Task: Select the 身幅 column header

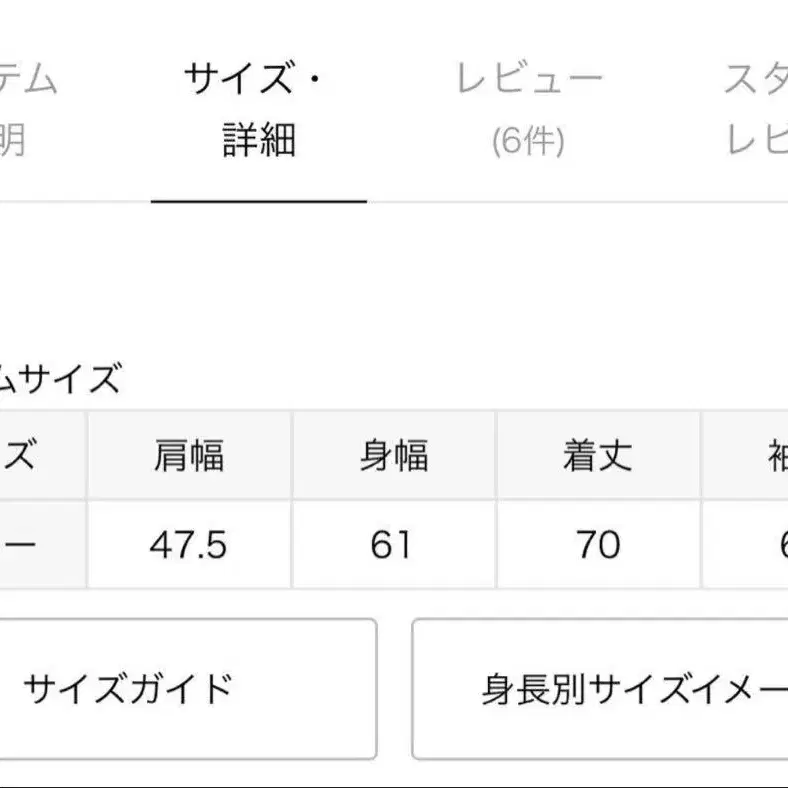Action: point(394,456)
